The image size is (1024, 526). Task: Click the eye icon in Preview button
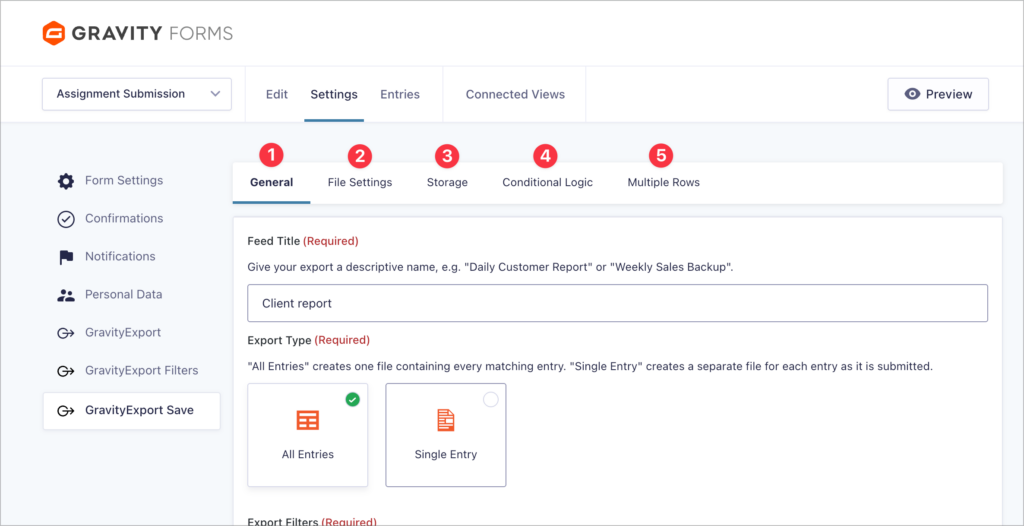pyautogui.click(x=912, y=94)
